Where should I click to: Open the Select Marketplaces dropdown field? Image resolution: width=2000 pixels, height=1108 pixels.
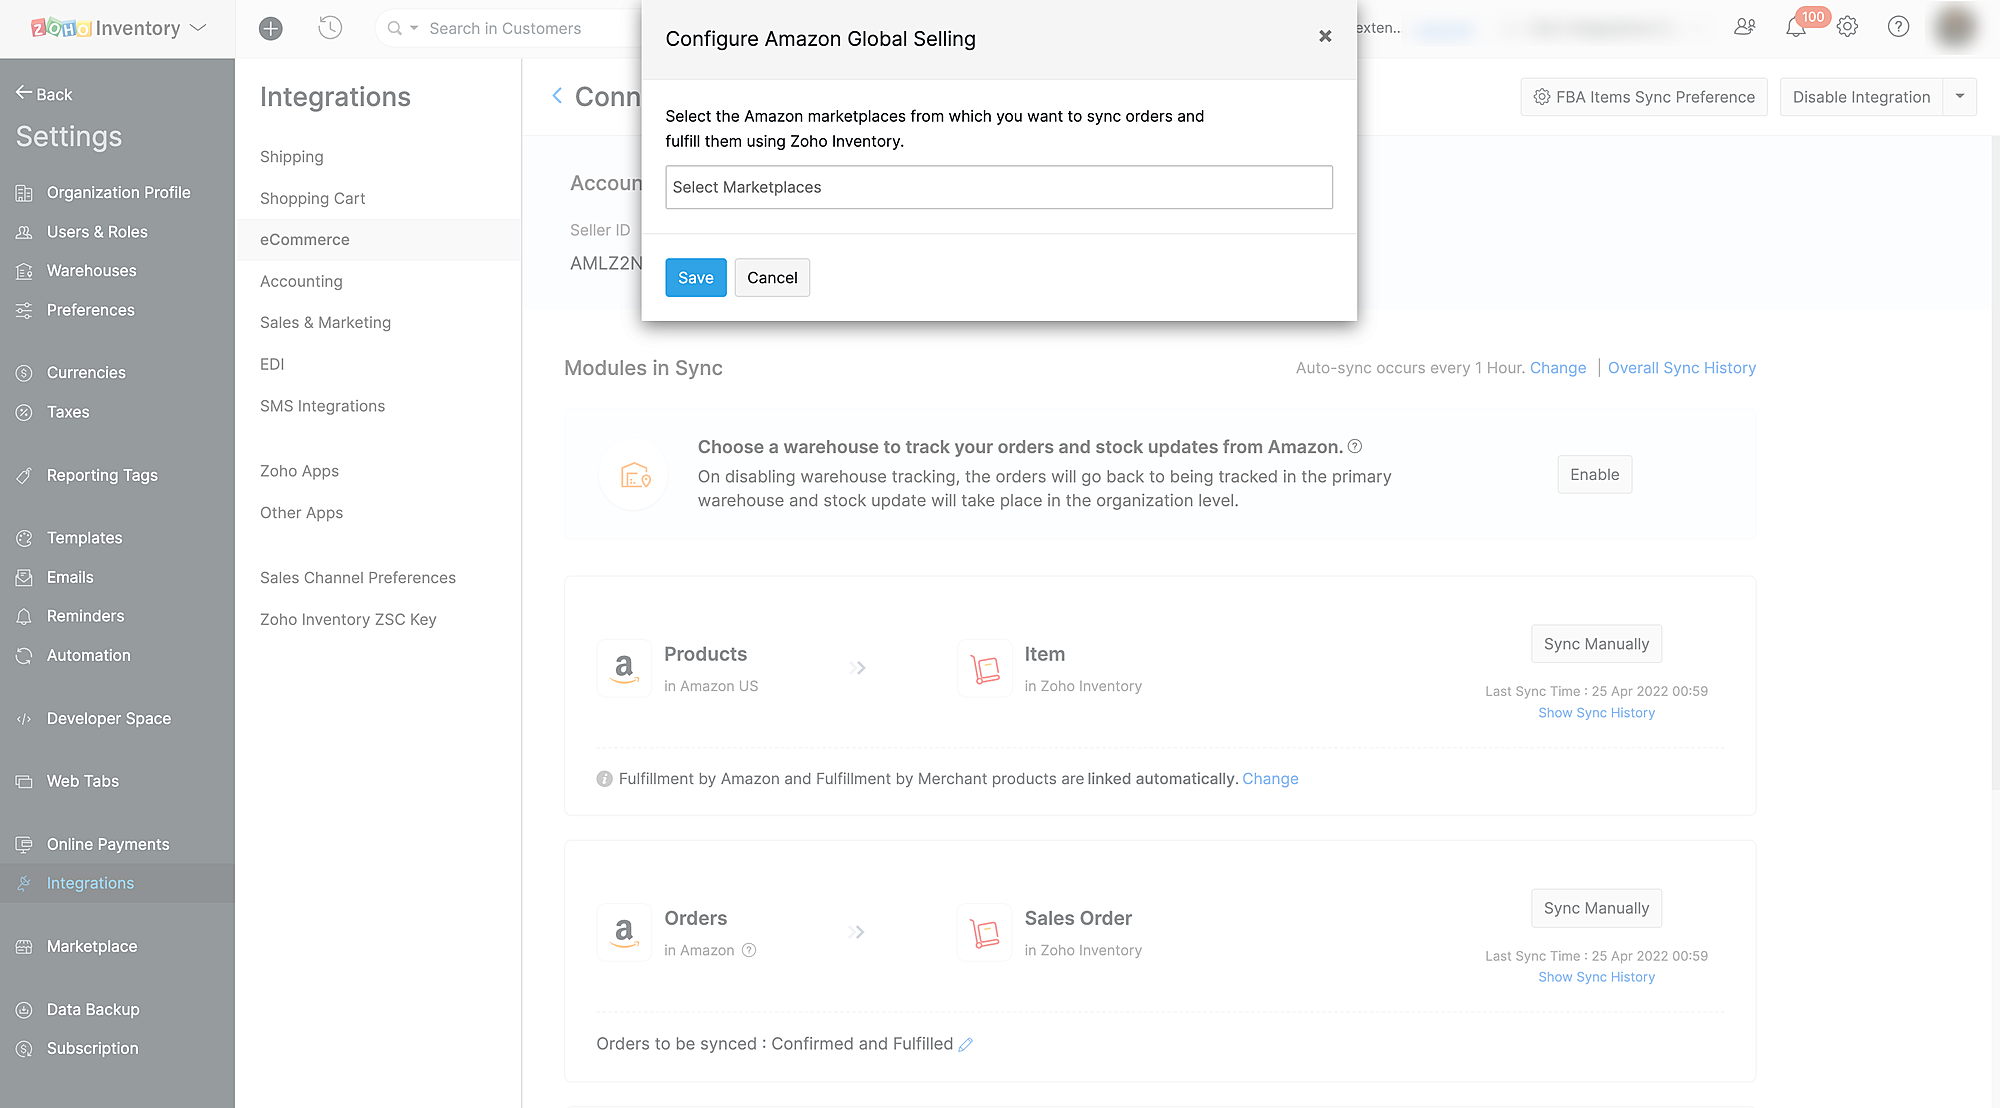(998, 187)
